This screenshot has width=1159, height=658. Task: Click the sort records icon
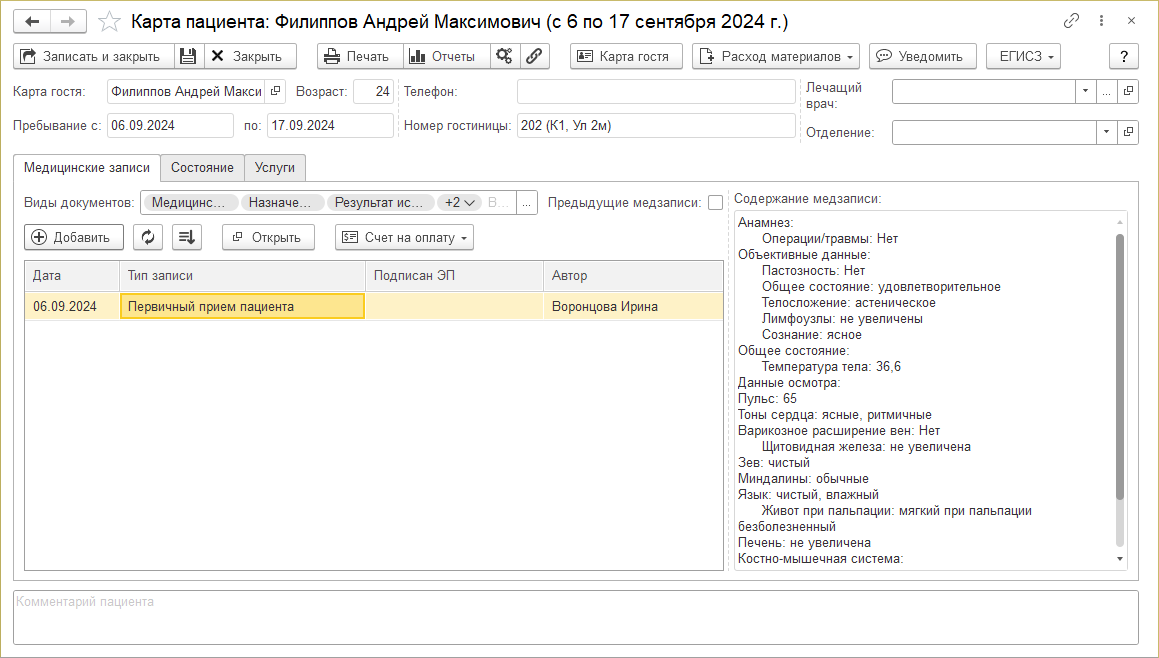187,237
